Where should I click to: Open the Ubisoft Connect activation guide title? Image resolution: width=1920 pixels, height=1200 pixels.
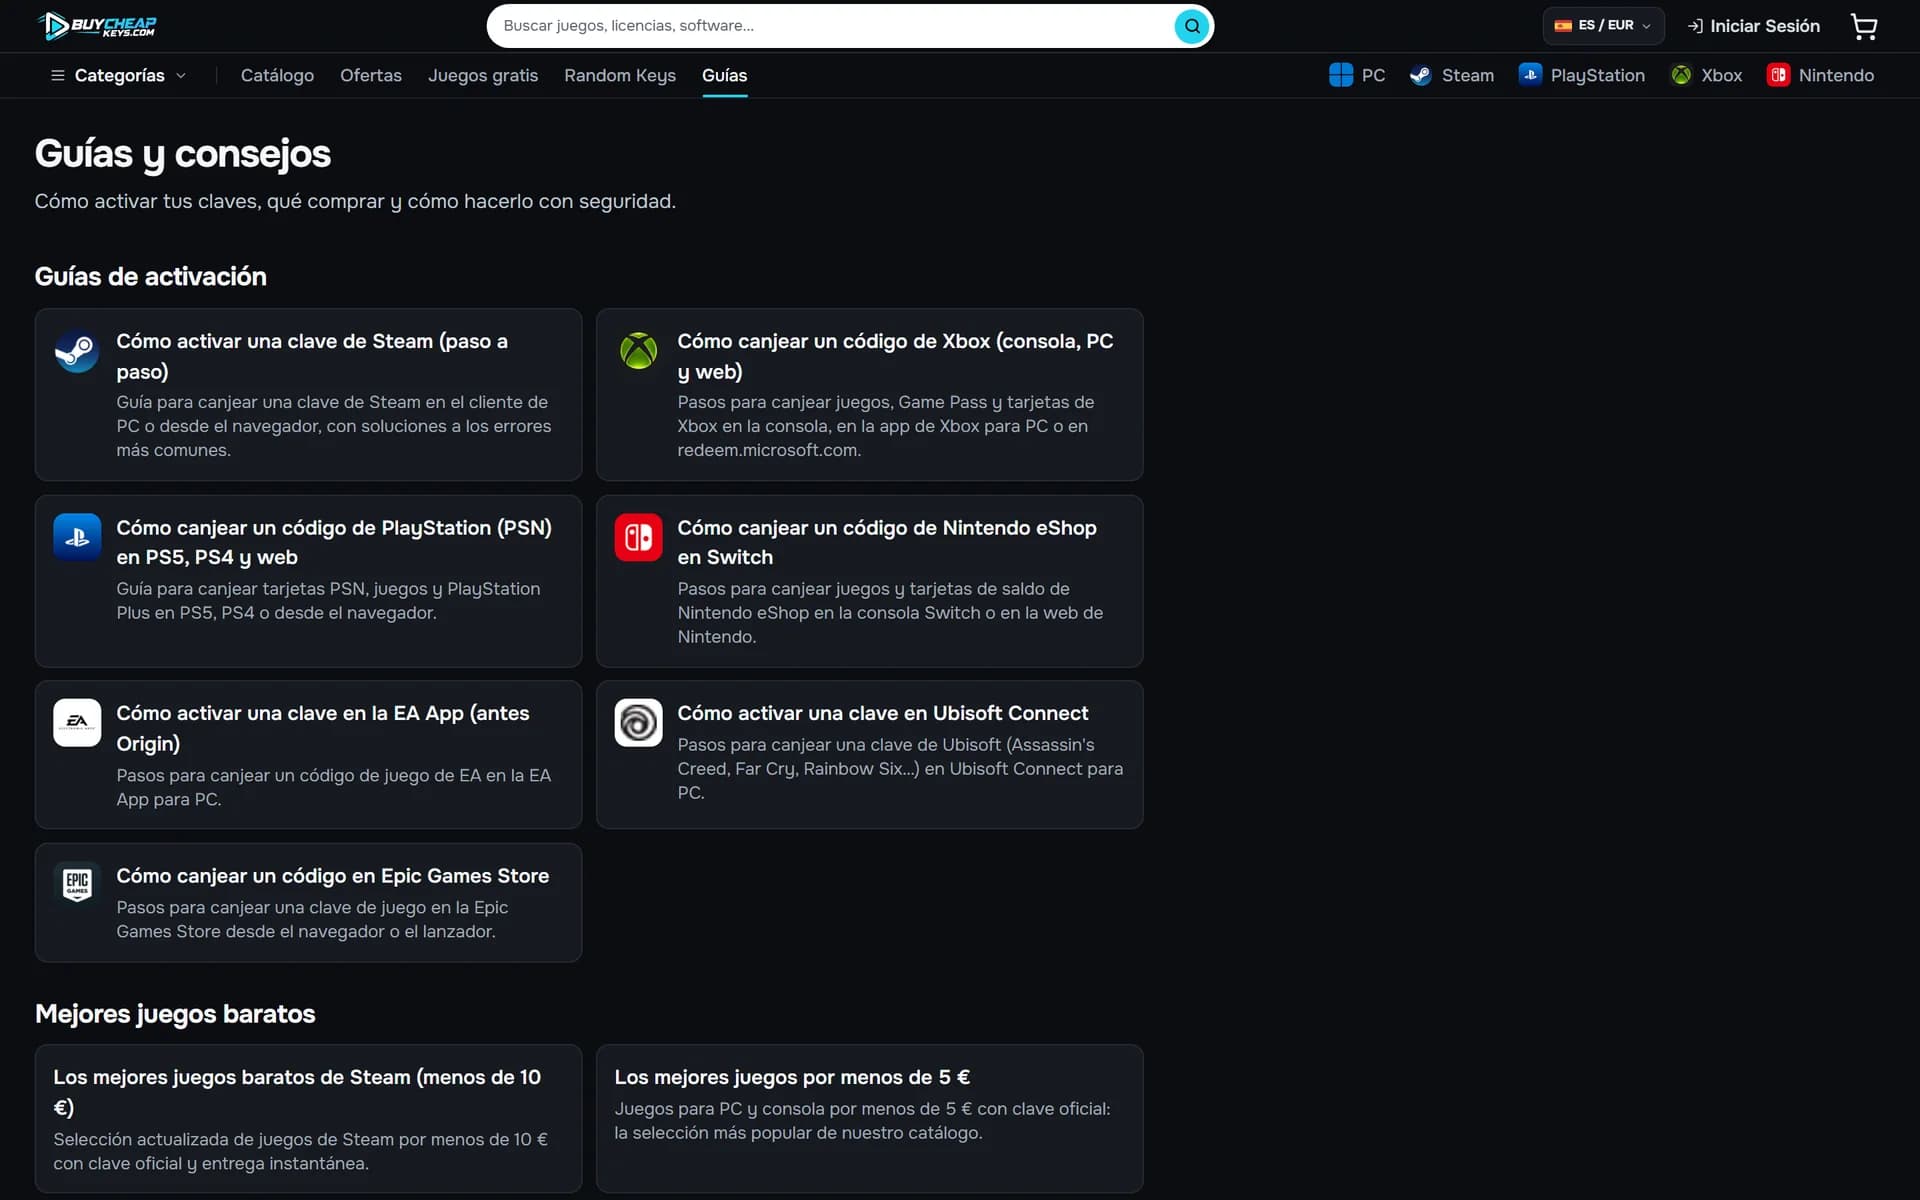coord(882,713)
